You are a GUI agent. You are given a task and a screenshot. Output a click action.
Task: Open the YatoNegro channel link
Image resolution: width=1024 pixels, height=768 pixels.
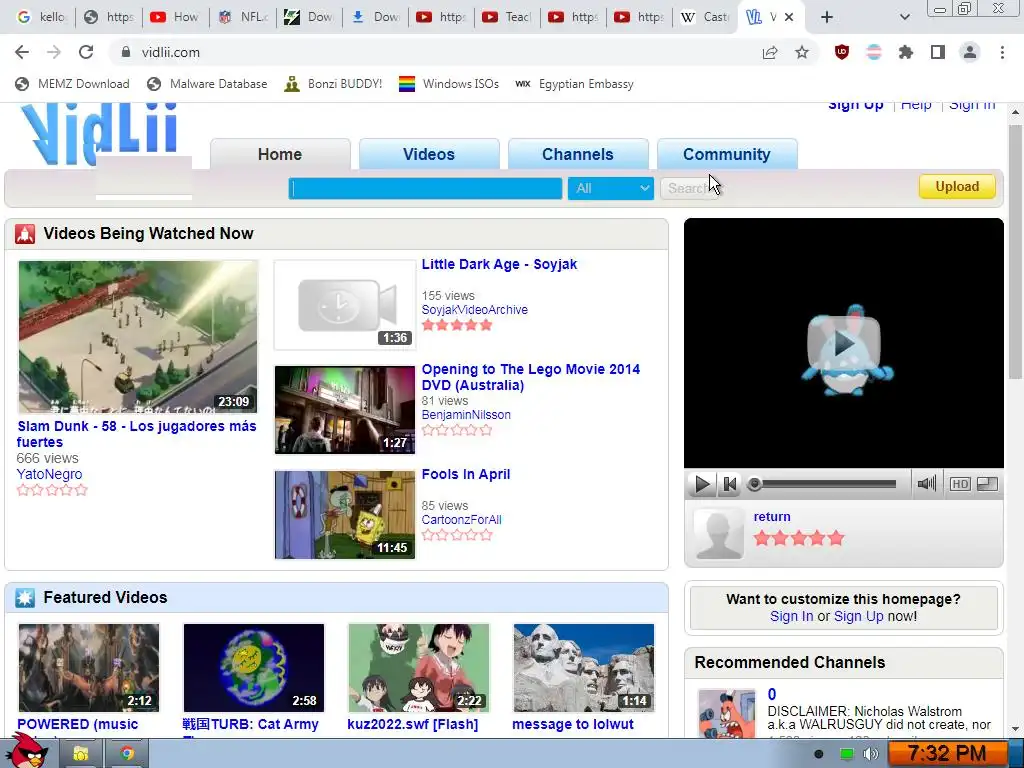[49, 474]
